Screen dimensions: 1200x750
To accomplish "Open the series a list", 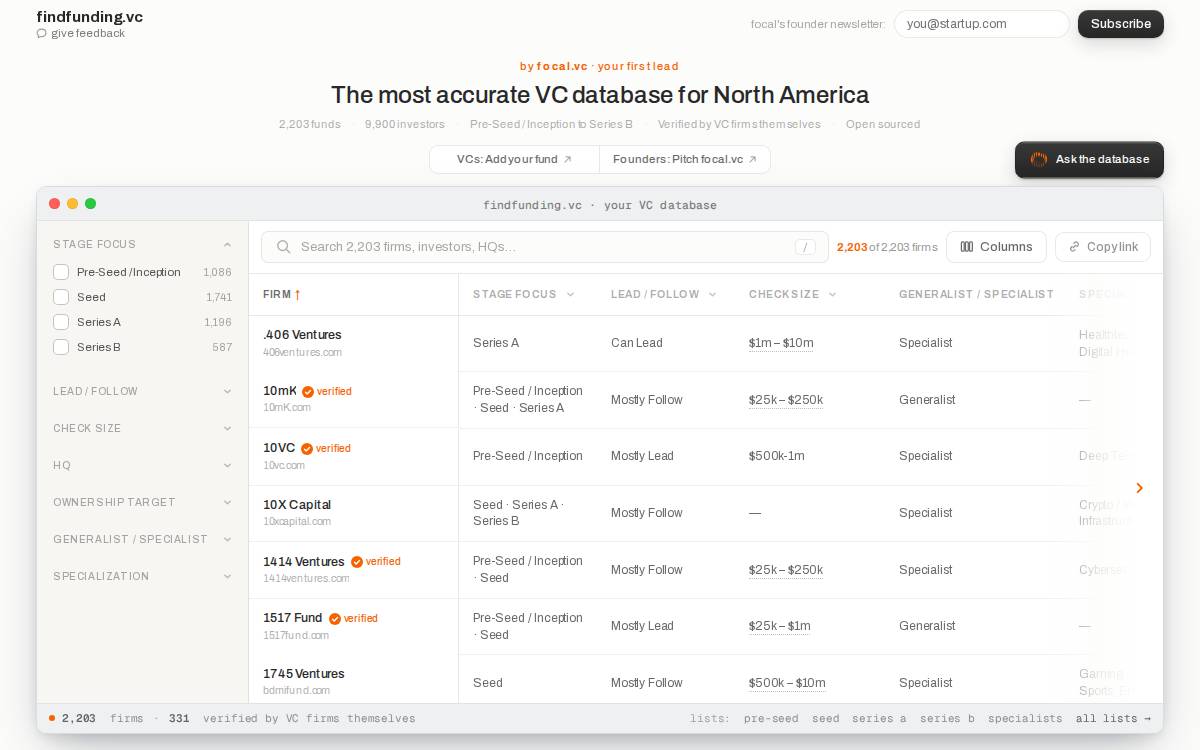I will (879, 718).
